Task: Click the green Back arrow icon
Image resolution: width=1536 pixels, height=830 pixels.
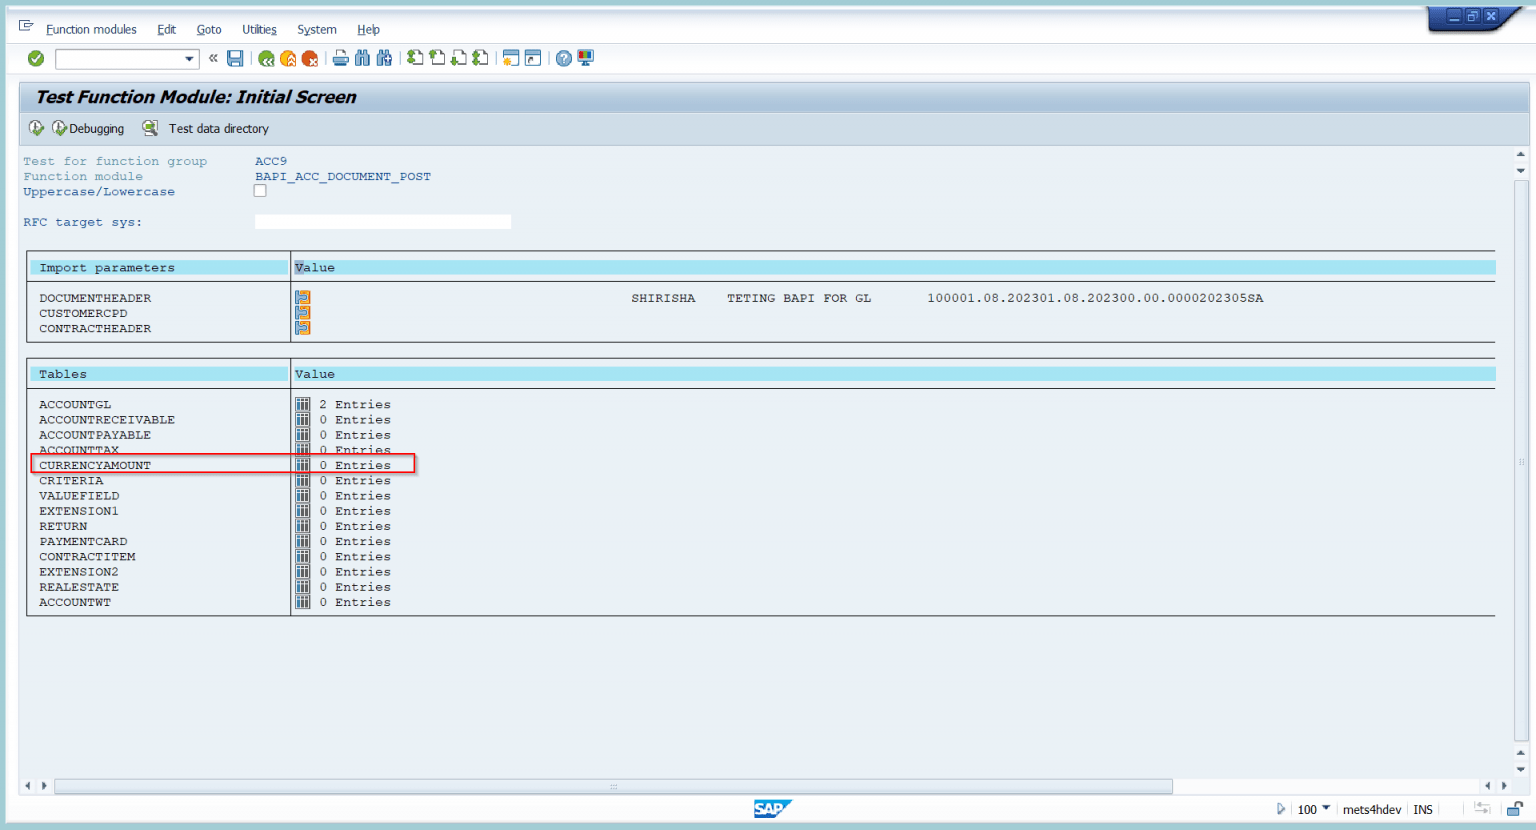Action: click(266, 59)
